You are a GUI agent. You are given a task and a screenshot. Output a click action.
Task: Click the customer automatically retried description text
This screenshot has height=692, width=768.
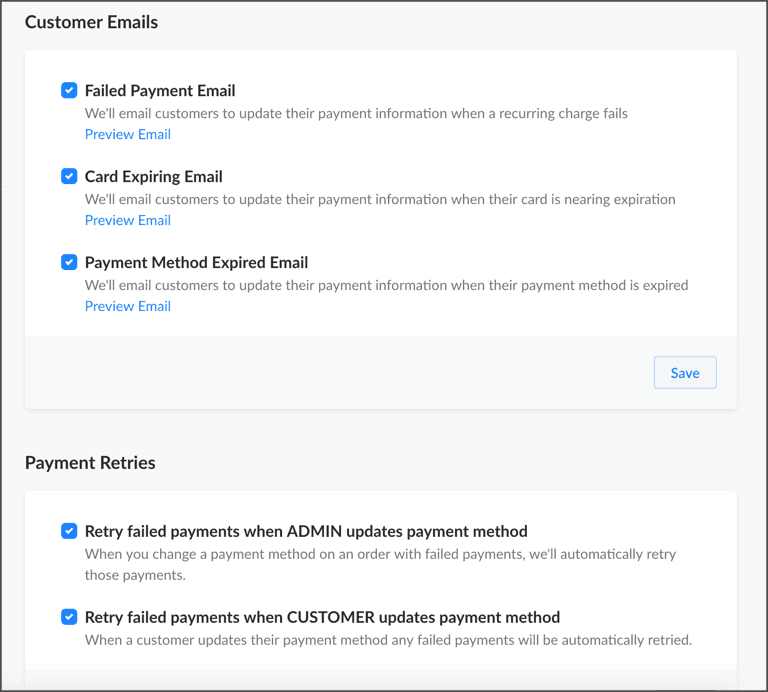click(x=388, y=640)
